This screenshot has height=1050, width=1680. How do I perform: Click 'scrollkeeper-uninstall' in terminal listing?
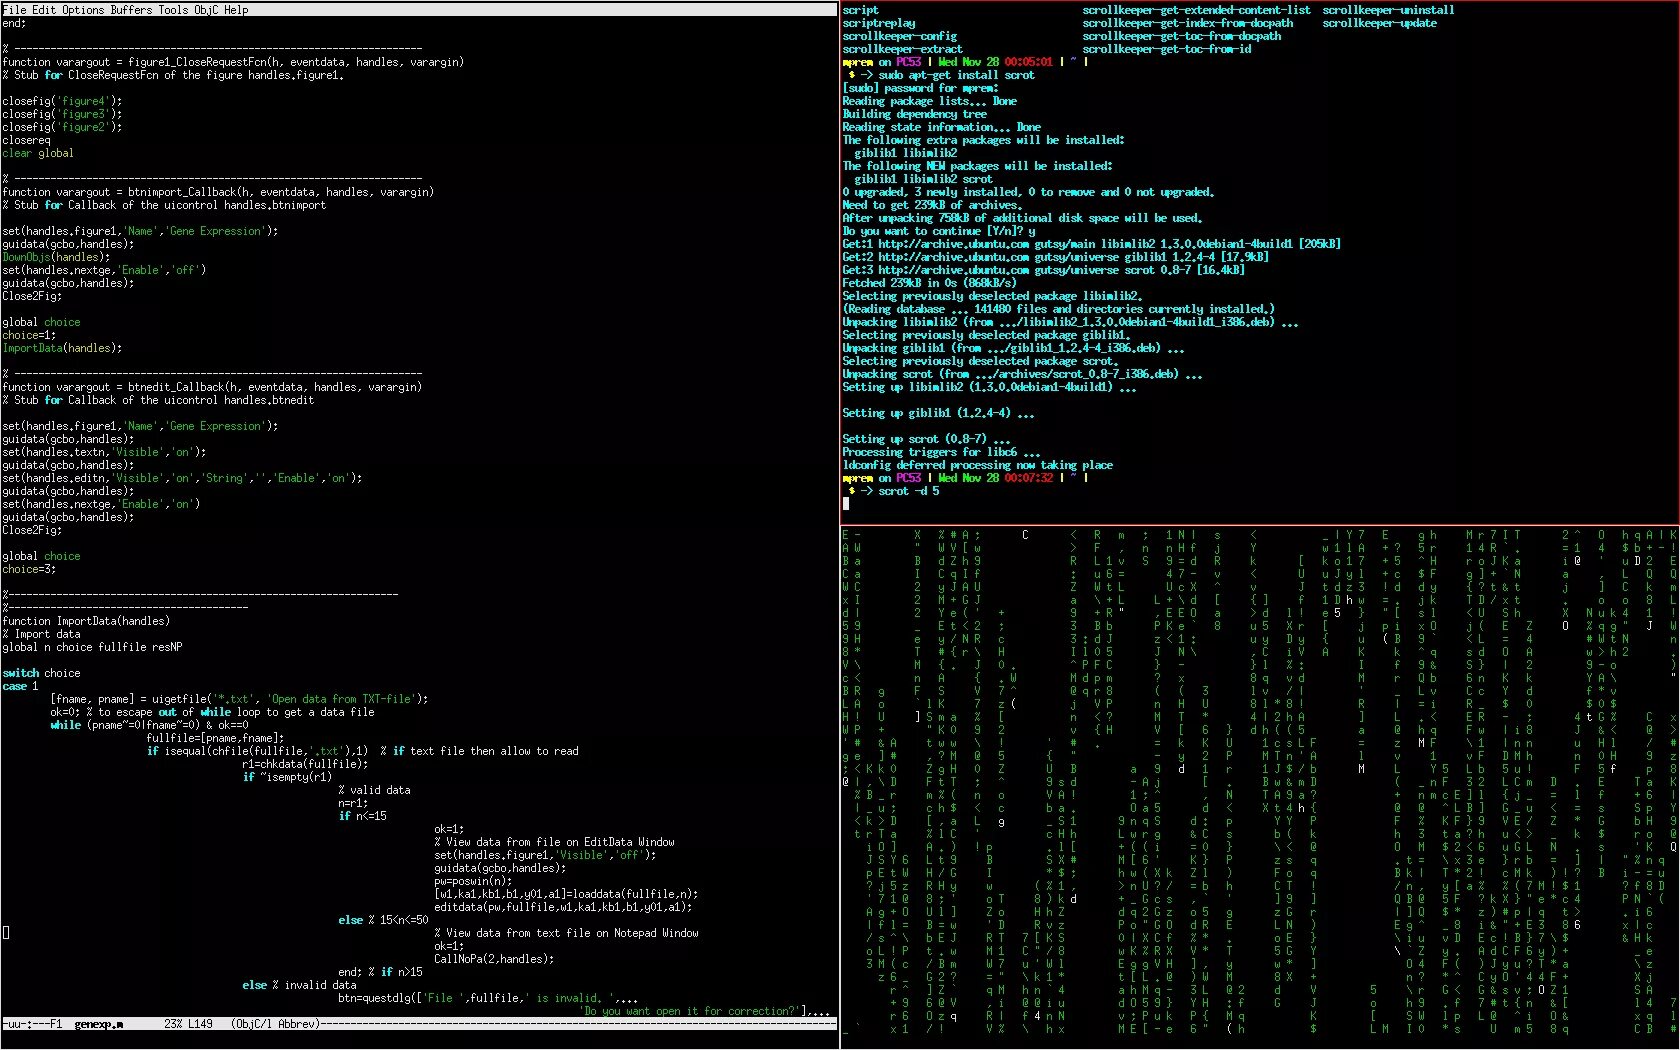1388,10
